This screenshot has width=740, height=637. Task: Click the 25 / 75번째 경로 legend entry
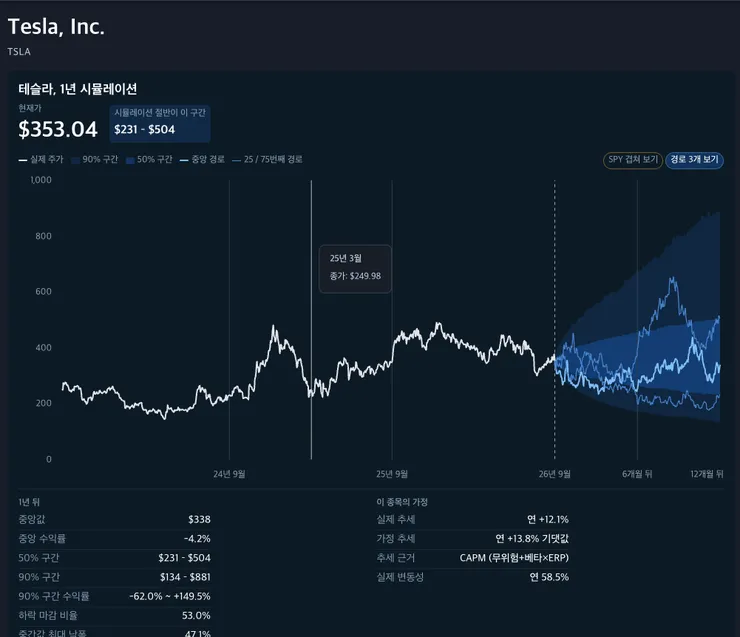(x=268, y=159)
